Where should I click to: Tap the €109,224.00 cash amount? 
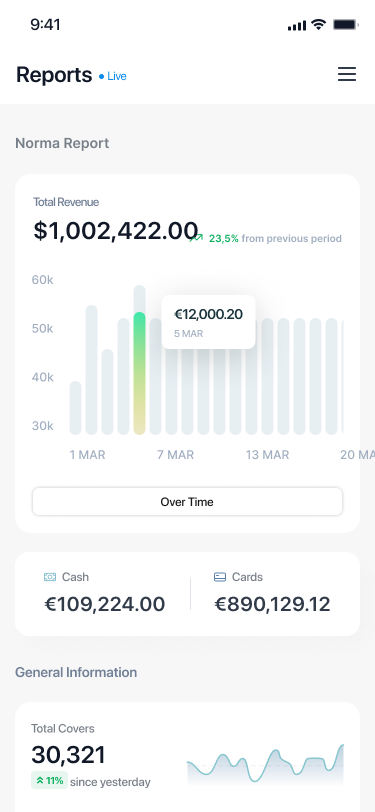(x=105, y=604)
